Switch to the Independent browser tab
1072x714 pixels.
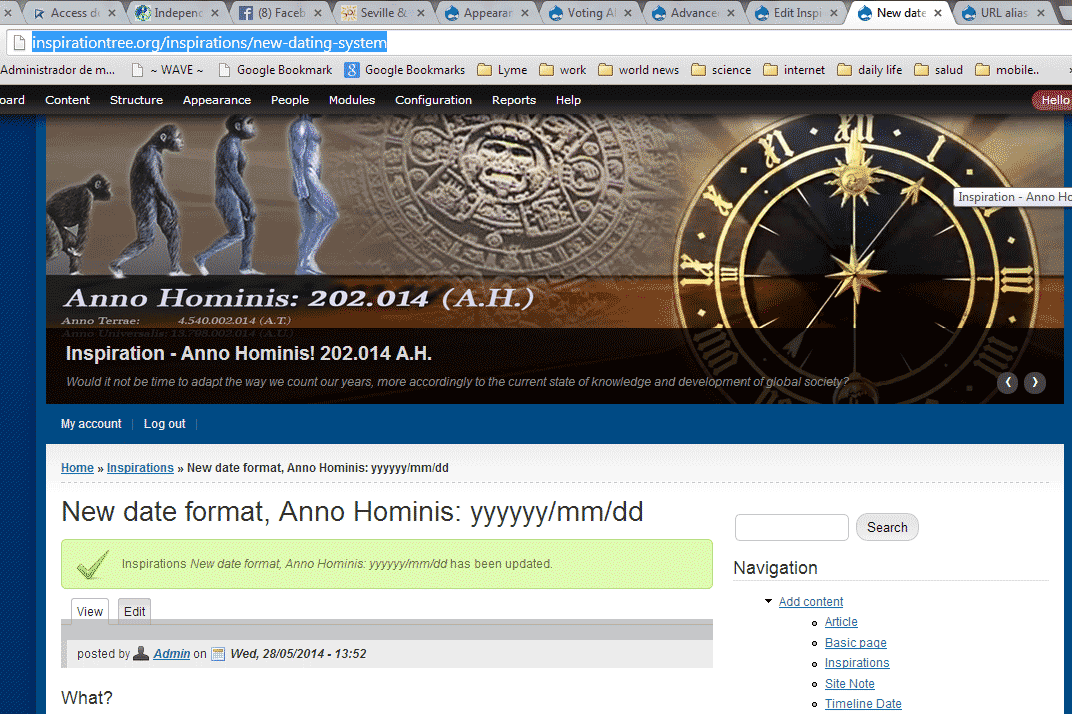point(177,13)
